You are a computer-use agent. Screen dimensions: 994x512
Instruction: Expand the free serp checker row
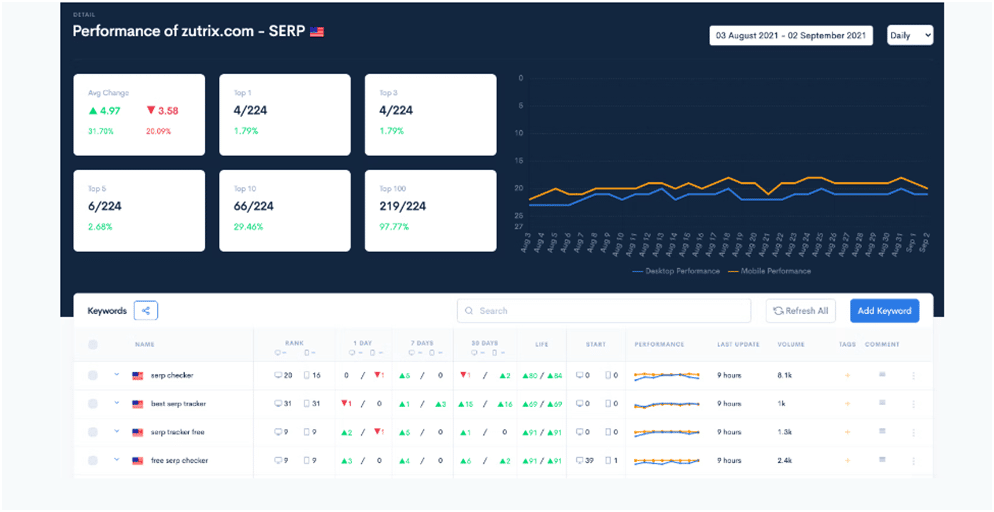(x=116, y=460)
